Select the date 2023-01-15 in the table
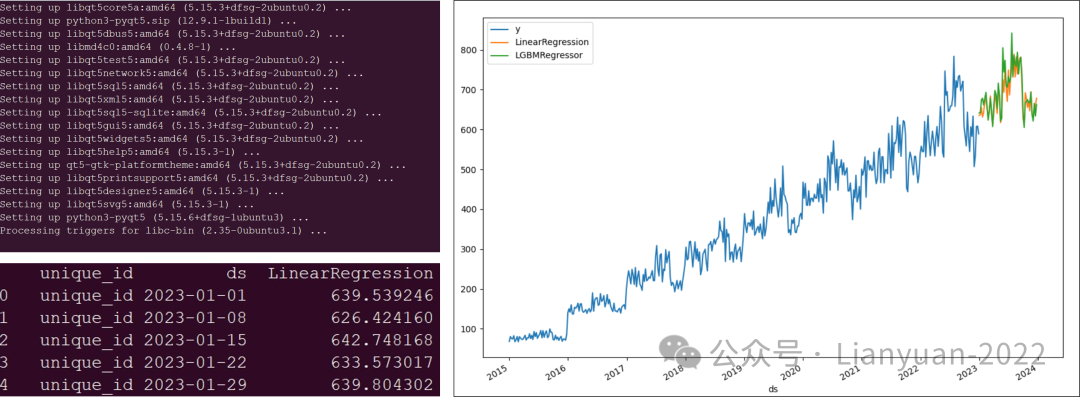 tap(195, 340)
